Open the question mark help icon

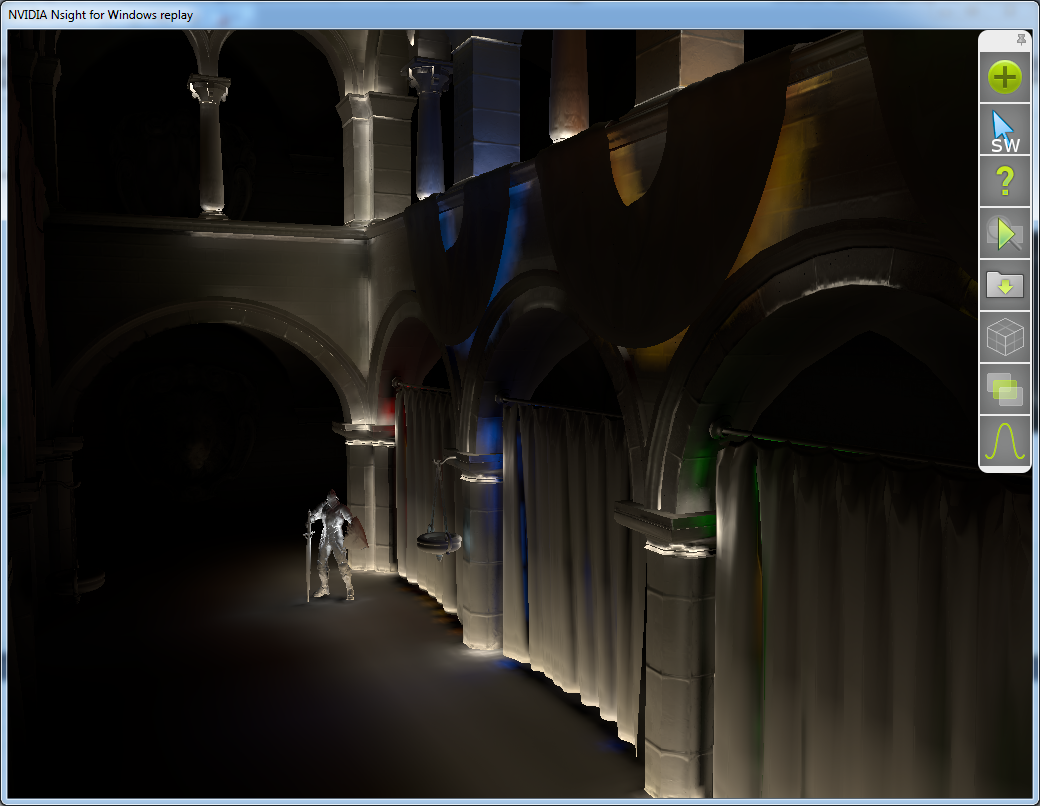point(1005,181)
